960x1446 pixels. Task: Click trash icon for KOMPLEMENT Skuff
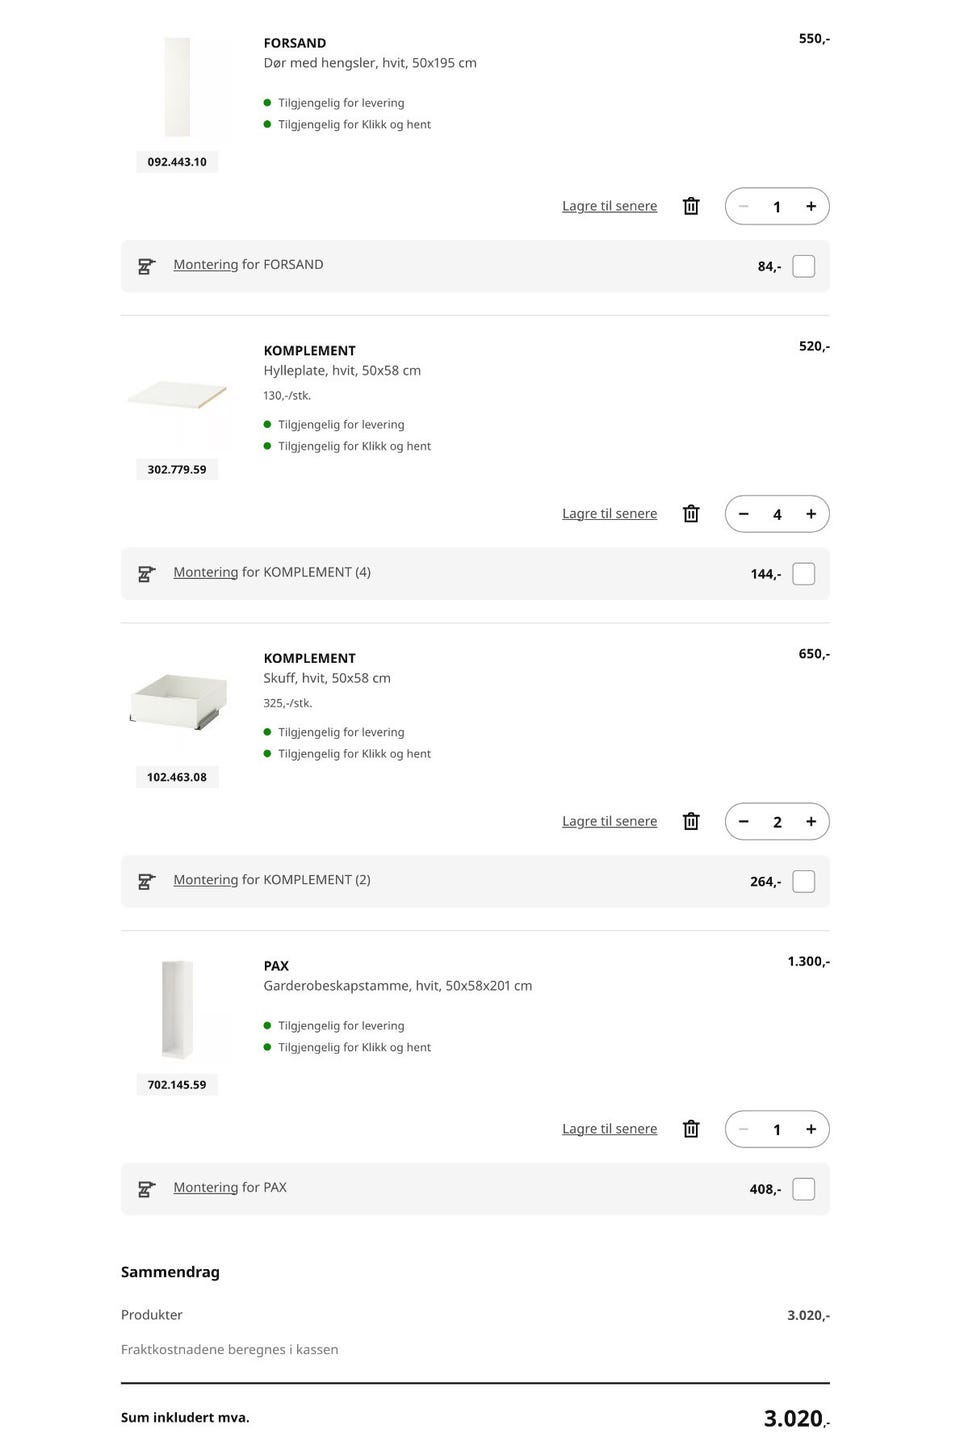691,822
